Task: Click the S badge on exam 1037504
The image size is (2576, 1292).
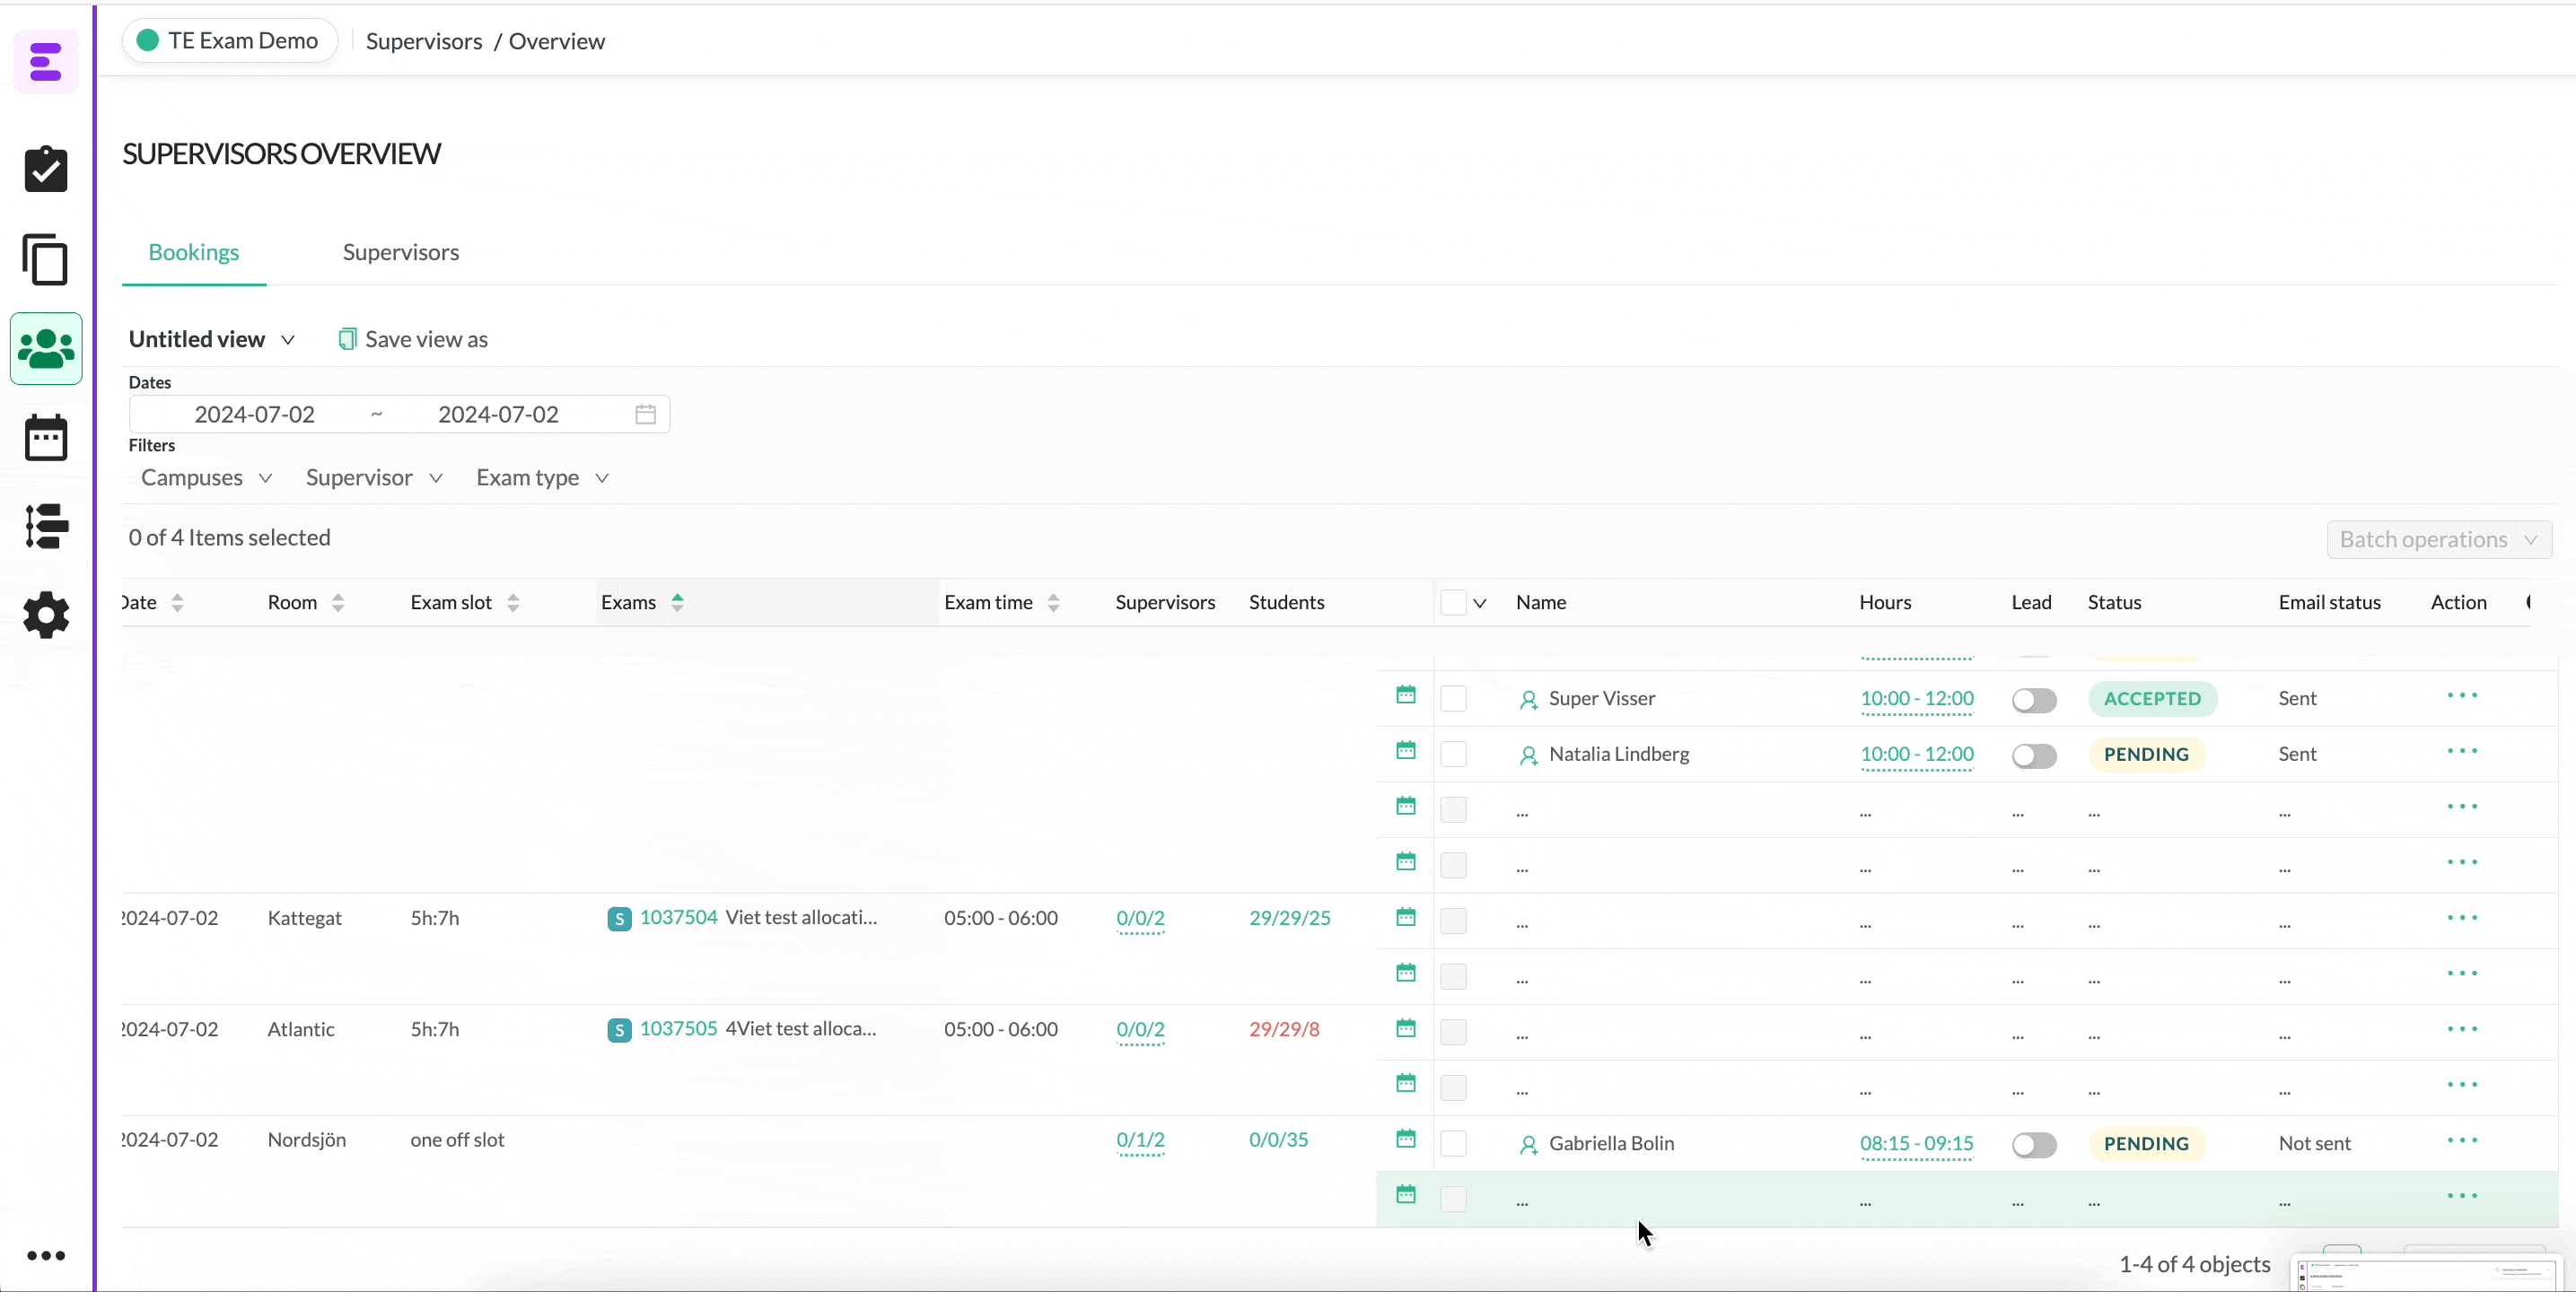Action: [x=619, y=919]
